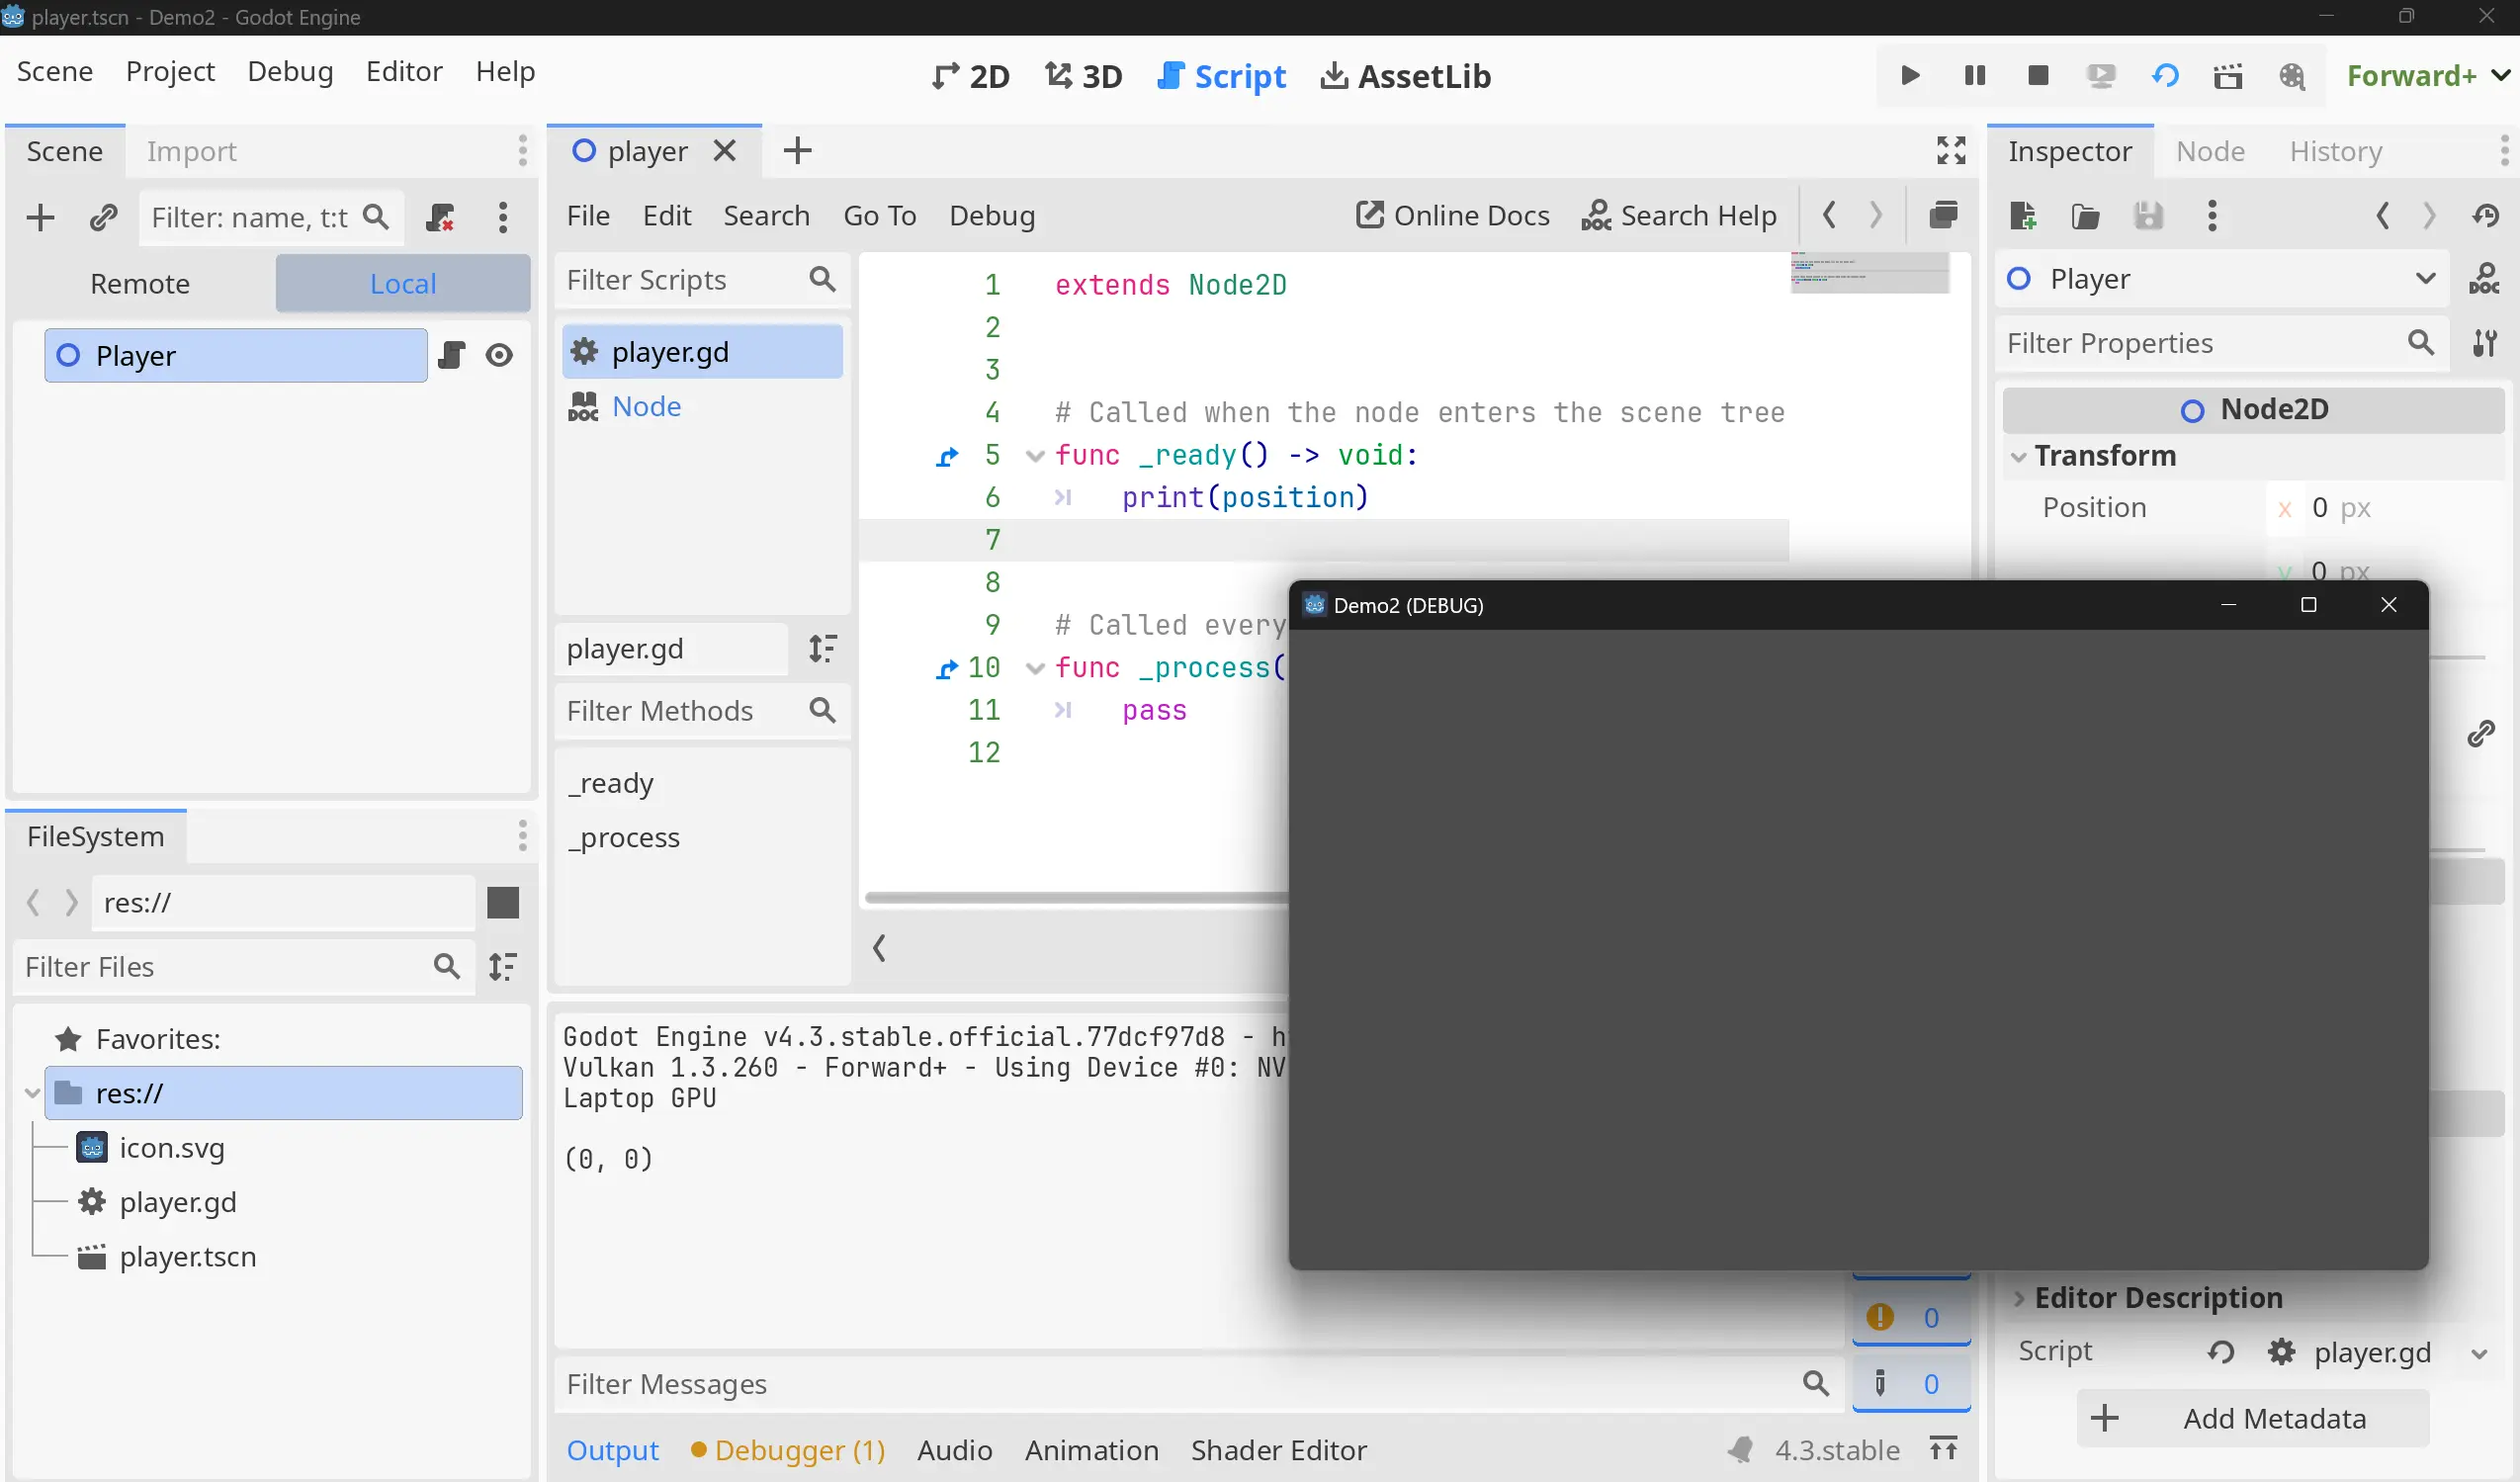Click the warnings counter toggle in Output
Viewport: 2520px width, 1482px height.
pyautogui.click(x=1910, y=1317)
